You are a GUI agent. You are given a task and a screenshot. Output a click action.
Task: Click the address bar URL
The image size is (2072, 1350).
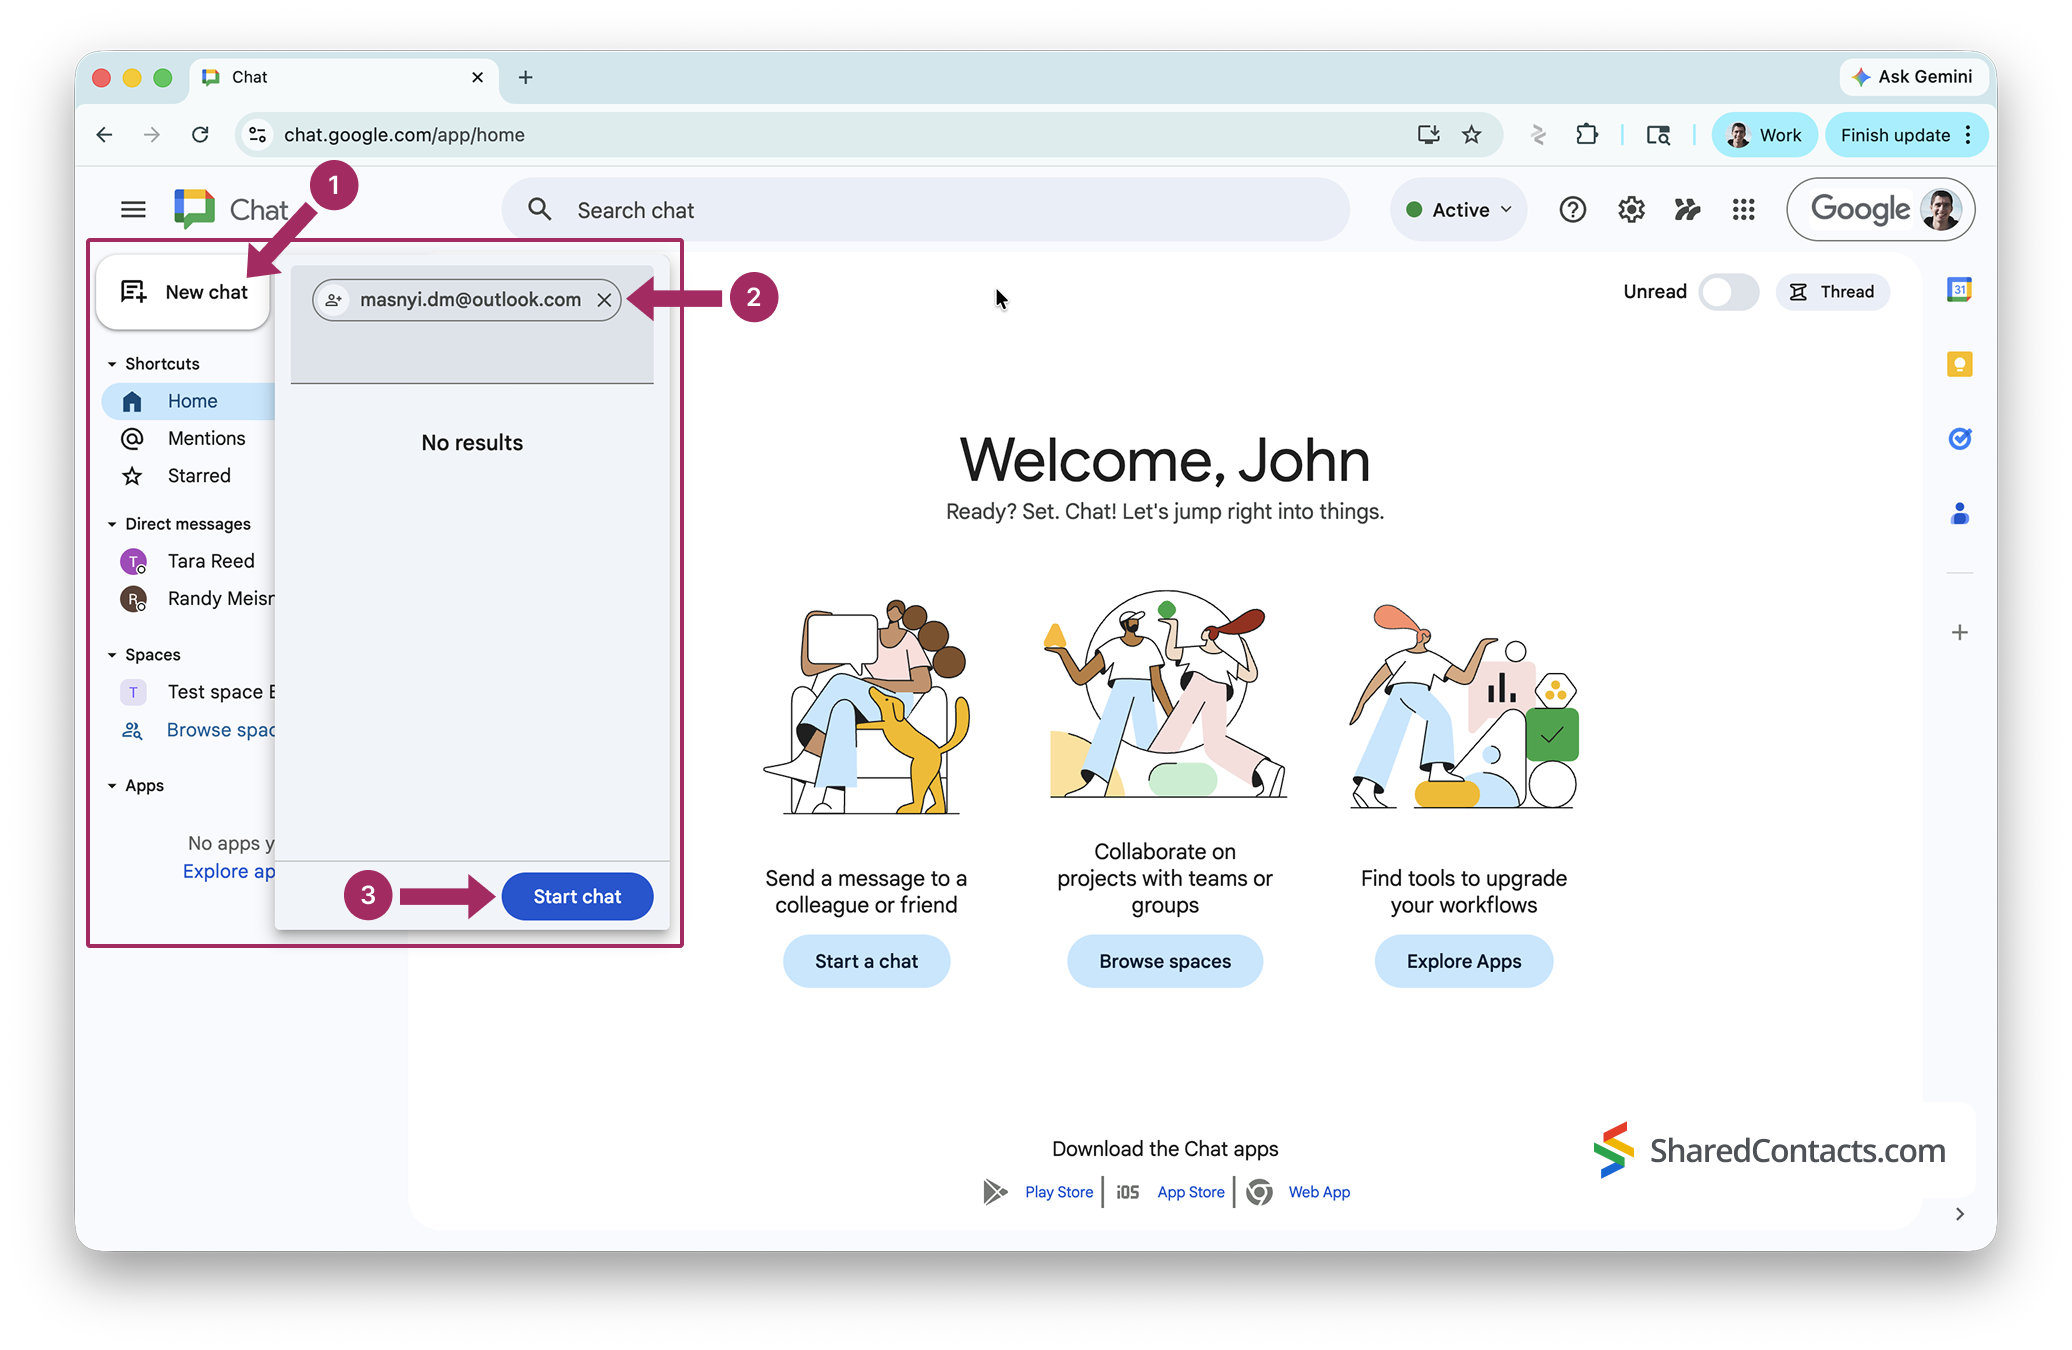click(404, 135)
